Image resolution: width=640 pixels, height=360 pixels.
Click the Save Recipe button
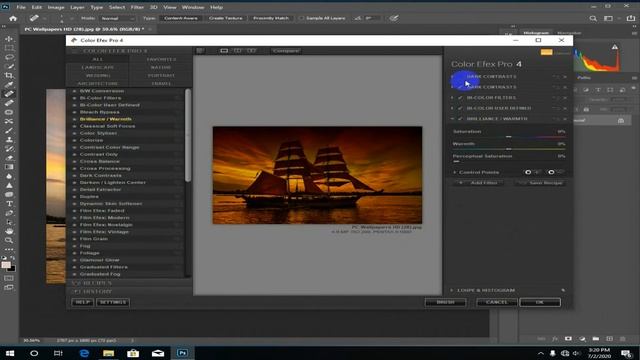[541, 183]
